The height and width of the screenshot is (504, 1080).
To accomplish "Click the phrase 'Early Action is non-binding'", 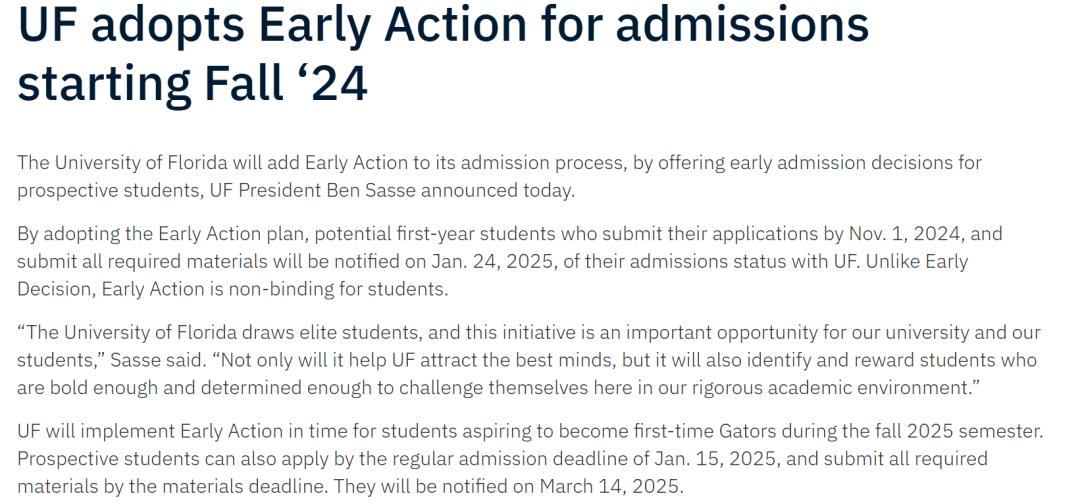I will (211, 289).
